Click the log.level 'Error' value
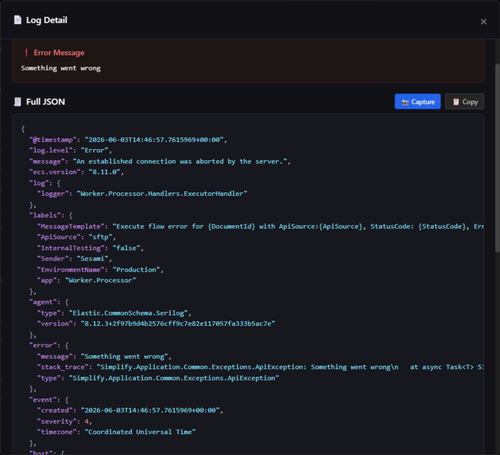The height and width of the screenshot is (455, 500). [94, 150]
